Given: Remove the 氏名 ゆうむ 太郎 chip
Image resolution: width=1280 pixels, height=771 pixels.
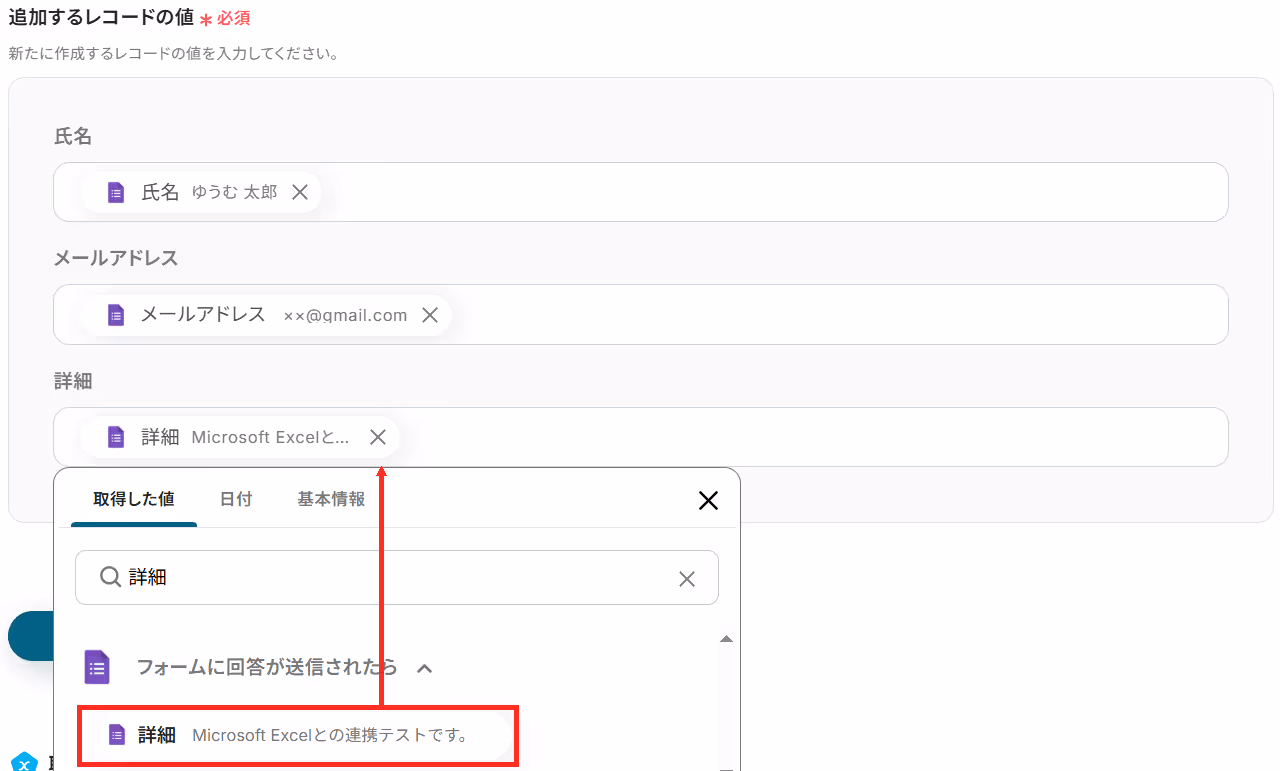Looking at the screenshot, I should tap(300, 192).
